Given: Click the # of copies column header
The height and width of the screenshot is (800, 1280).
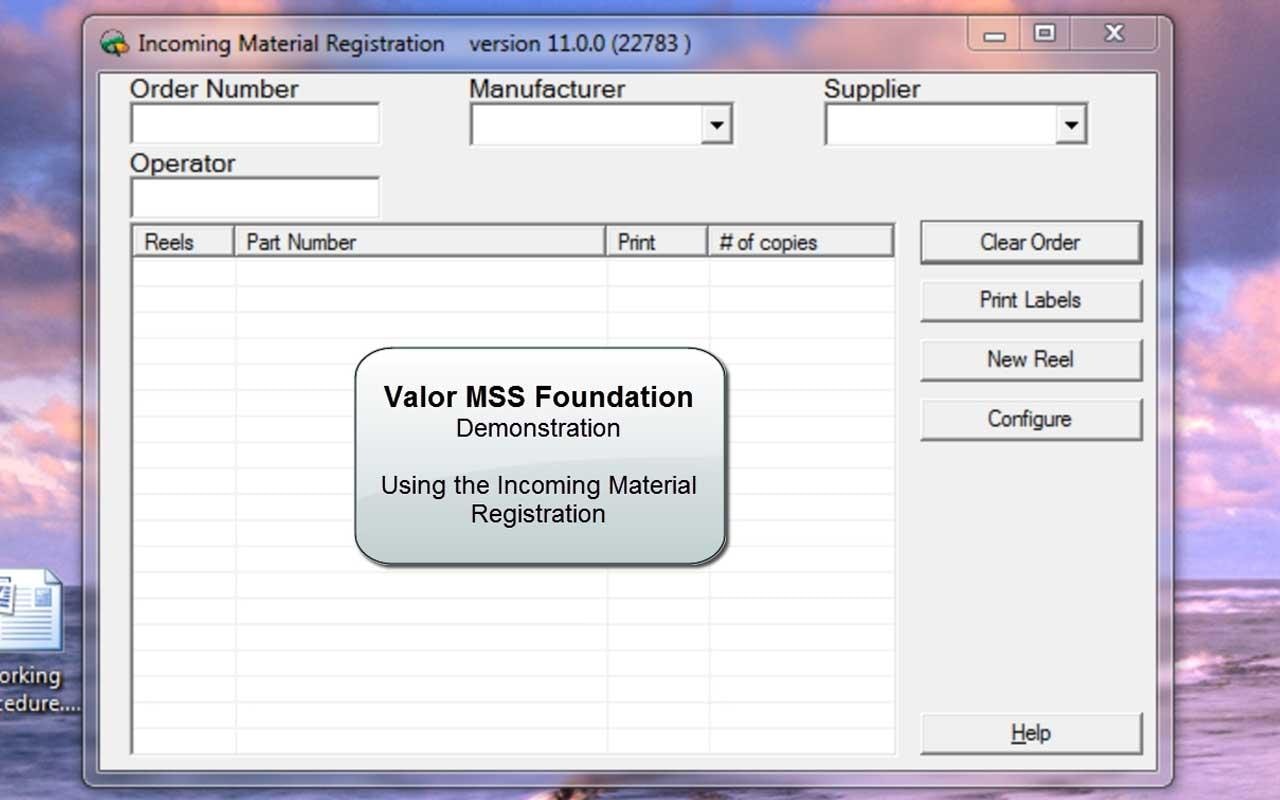Looking at the screenshot, I should (801, 242).
